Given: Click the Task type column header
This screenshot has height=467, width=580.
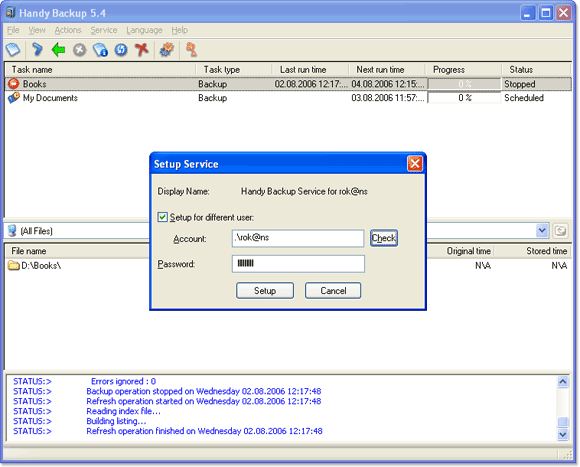Looking at the screenshot, I should [234, 70].
